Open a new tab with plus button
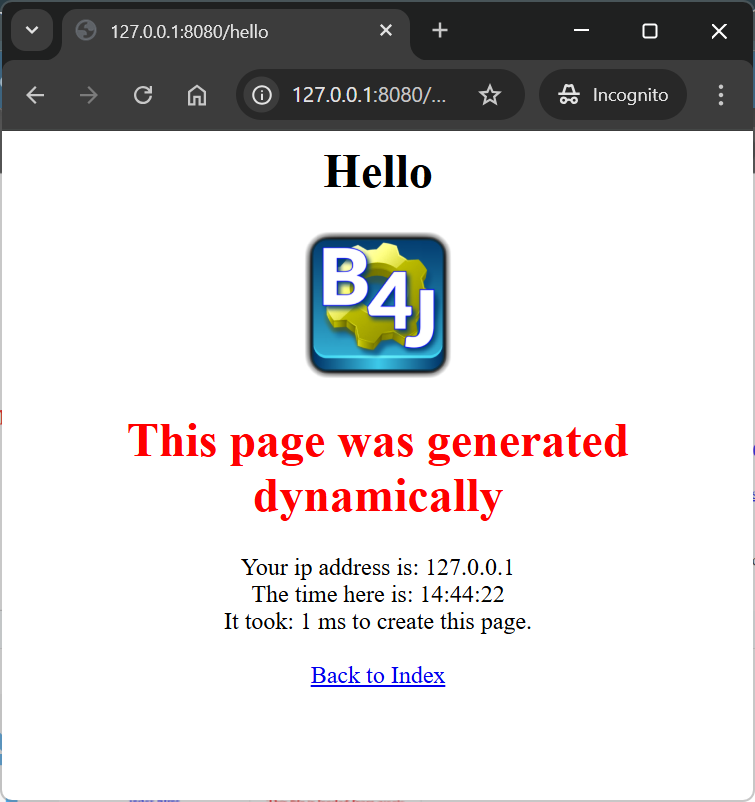This screenshot has width=755, height=802. click(440, 31)
